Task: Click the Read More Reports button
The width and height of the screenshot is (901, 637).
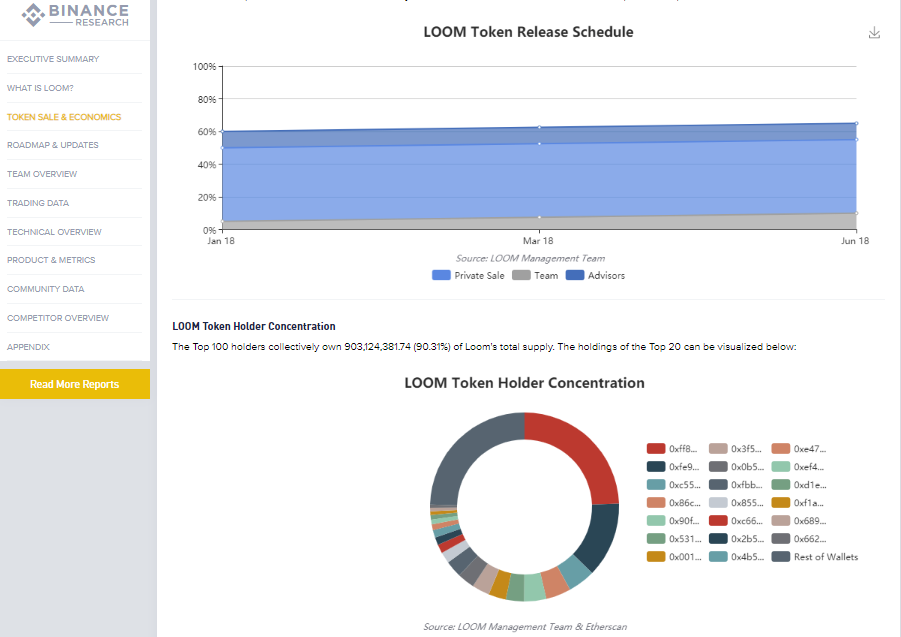Action: (x=74, y=384)
